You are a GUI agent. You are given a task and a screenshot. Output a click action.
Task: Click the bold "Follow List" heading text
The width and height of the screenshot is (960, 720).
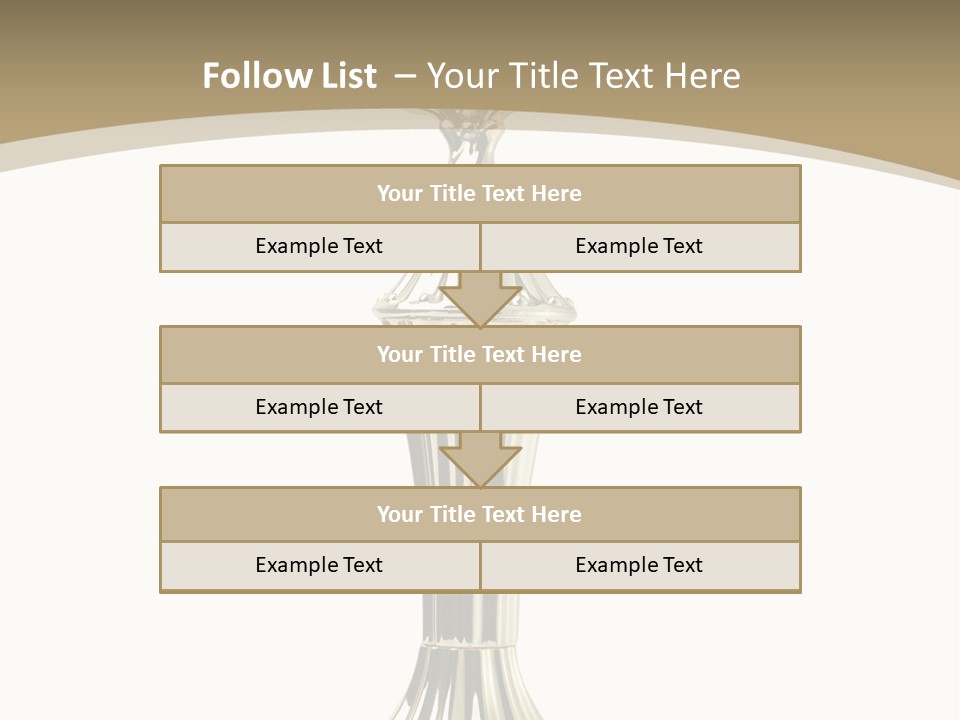tap(289, 76)
